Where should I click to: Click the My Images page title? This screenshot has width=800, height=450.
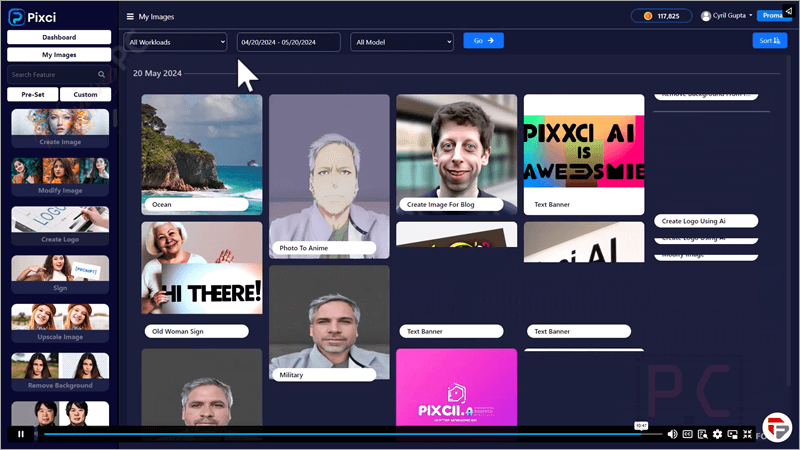click(156, 16)
